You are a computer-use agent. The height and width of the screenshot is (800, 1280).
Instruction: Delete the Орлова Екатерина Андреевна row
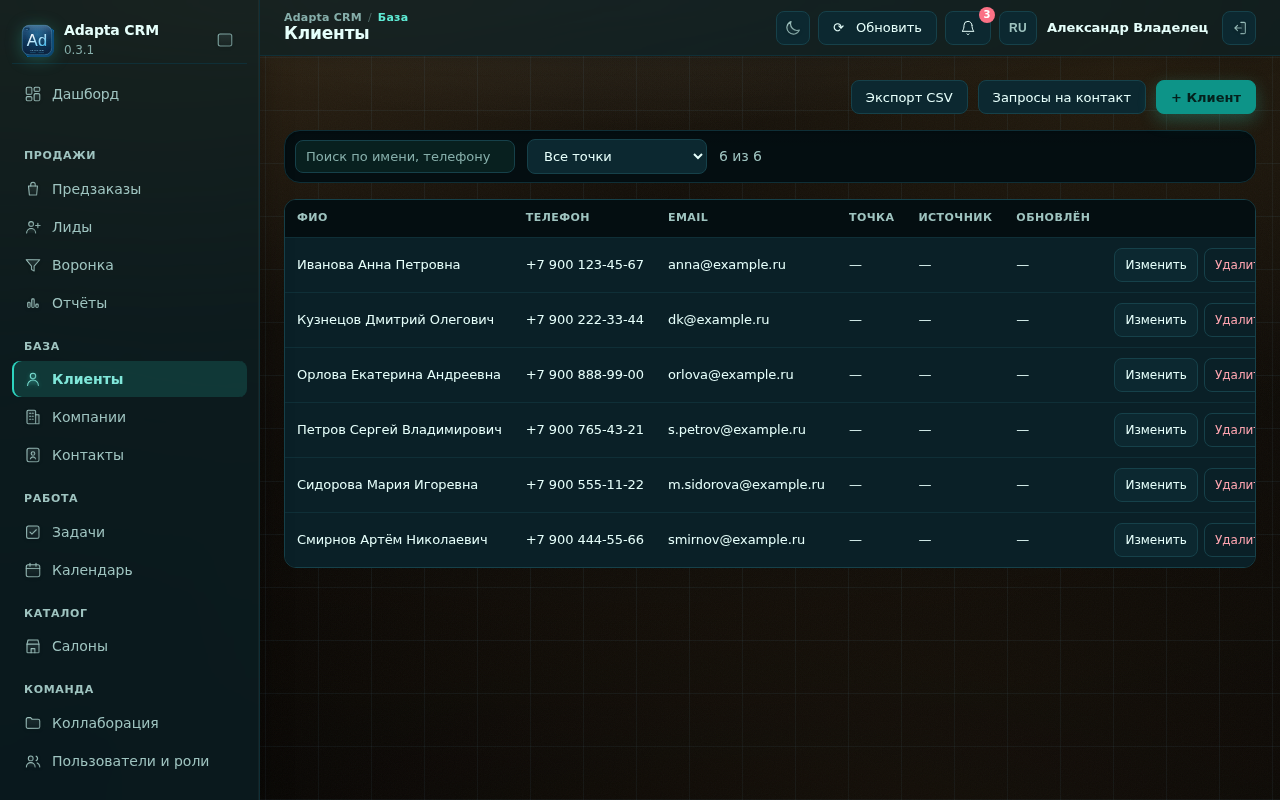click(1230, 375)
